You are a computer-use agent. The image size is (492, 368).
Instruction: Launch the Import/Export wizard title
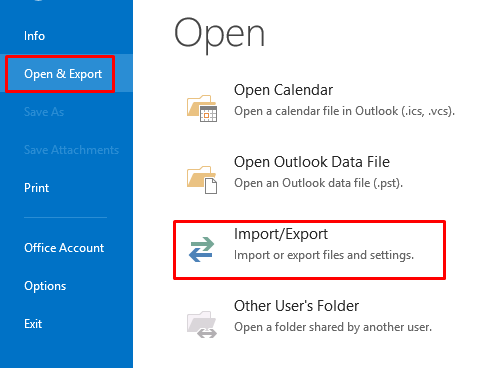coord(281,234)
